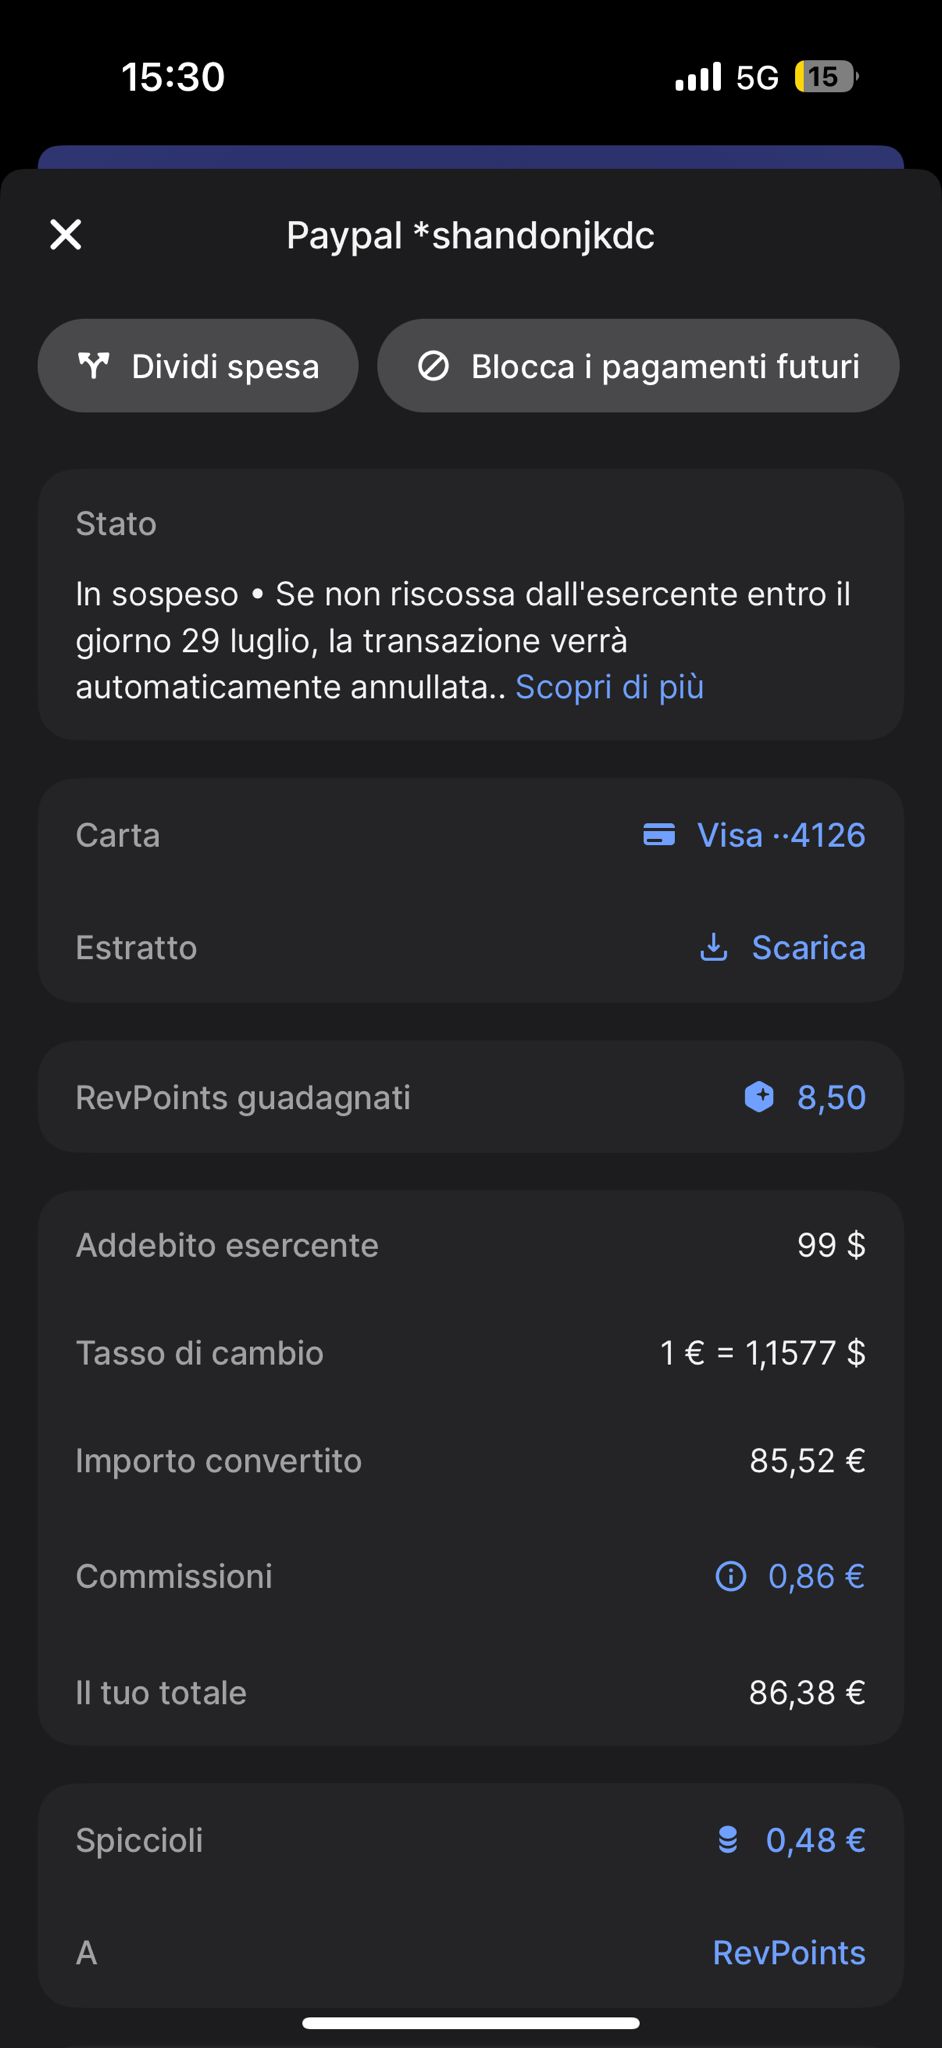The image size is (942, 2048).
Task: Tap the split expense fork icon
Action: (x=93, y=366)
